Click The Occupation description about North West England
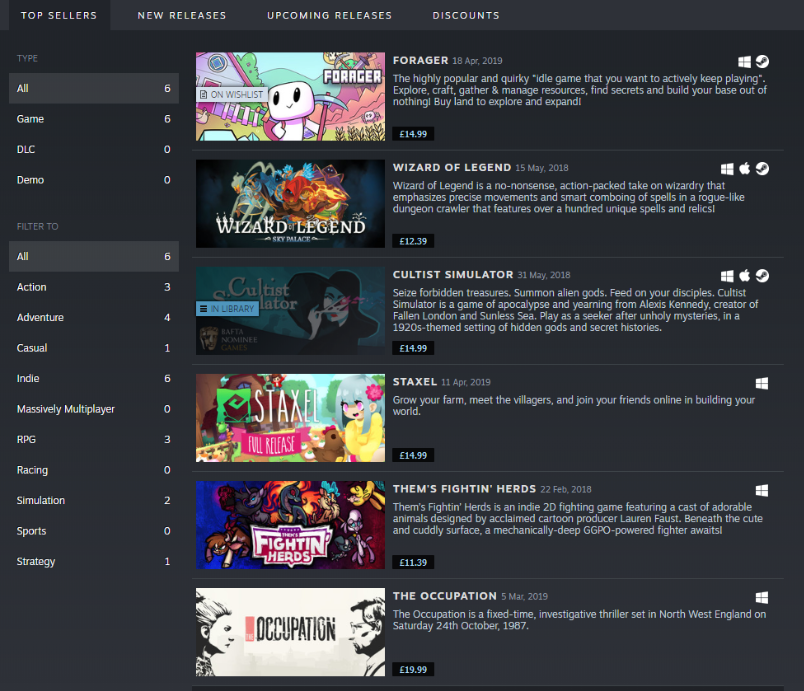The height and width of the screenshot is (691, 804). point(579,620)
